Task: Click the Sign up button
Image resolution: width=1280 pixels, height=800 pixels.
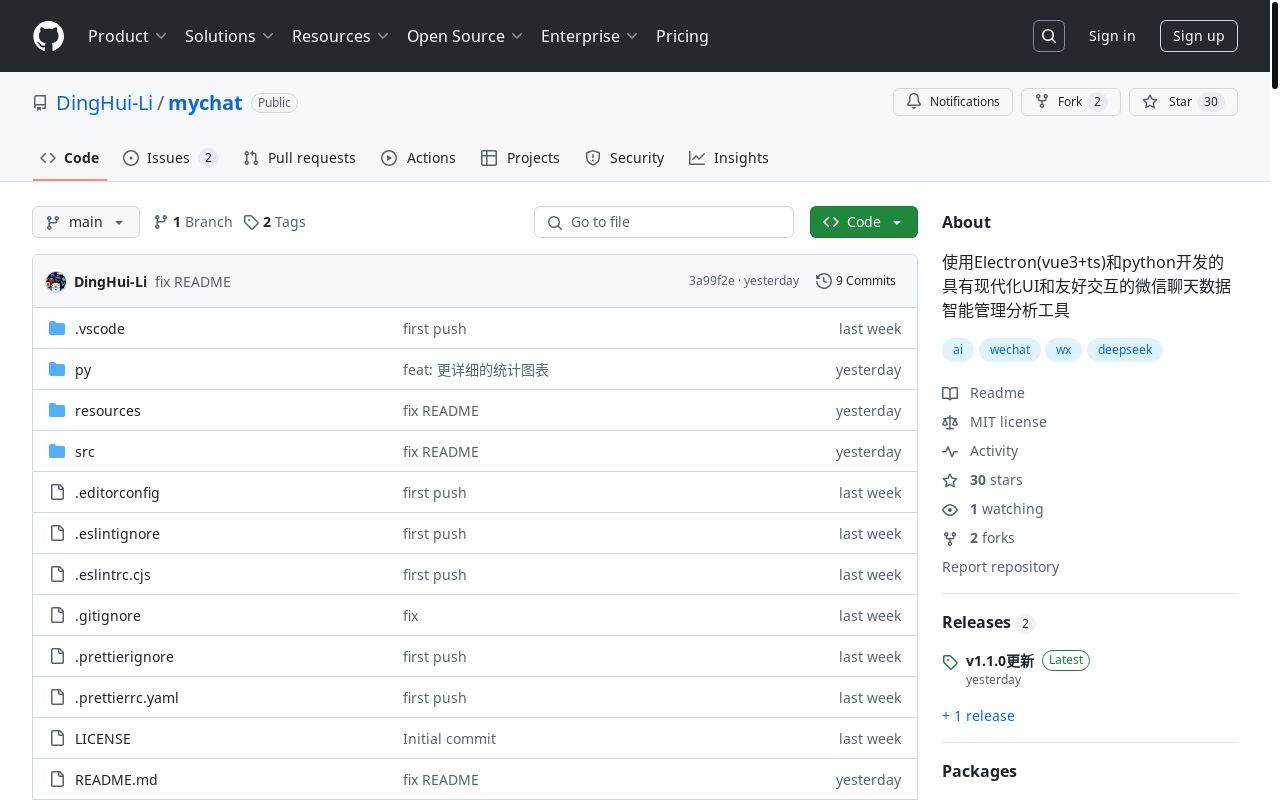Action: coord(1198,36)
